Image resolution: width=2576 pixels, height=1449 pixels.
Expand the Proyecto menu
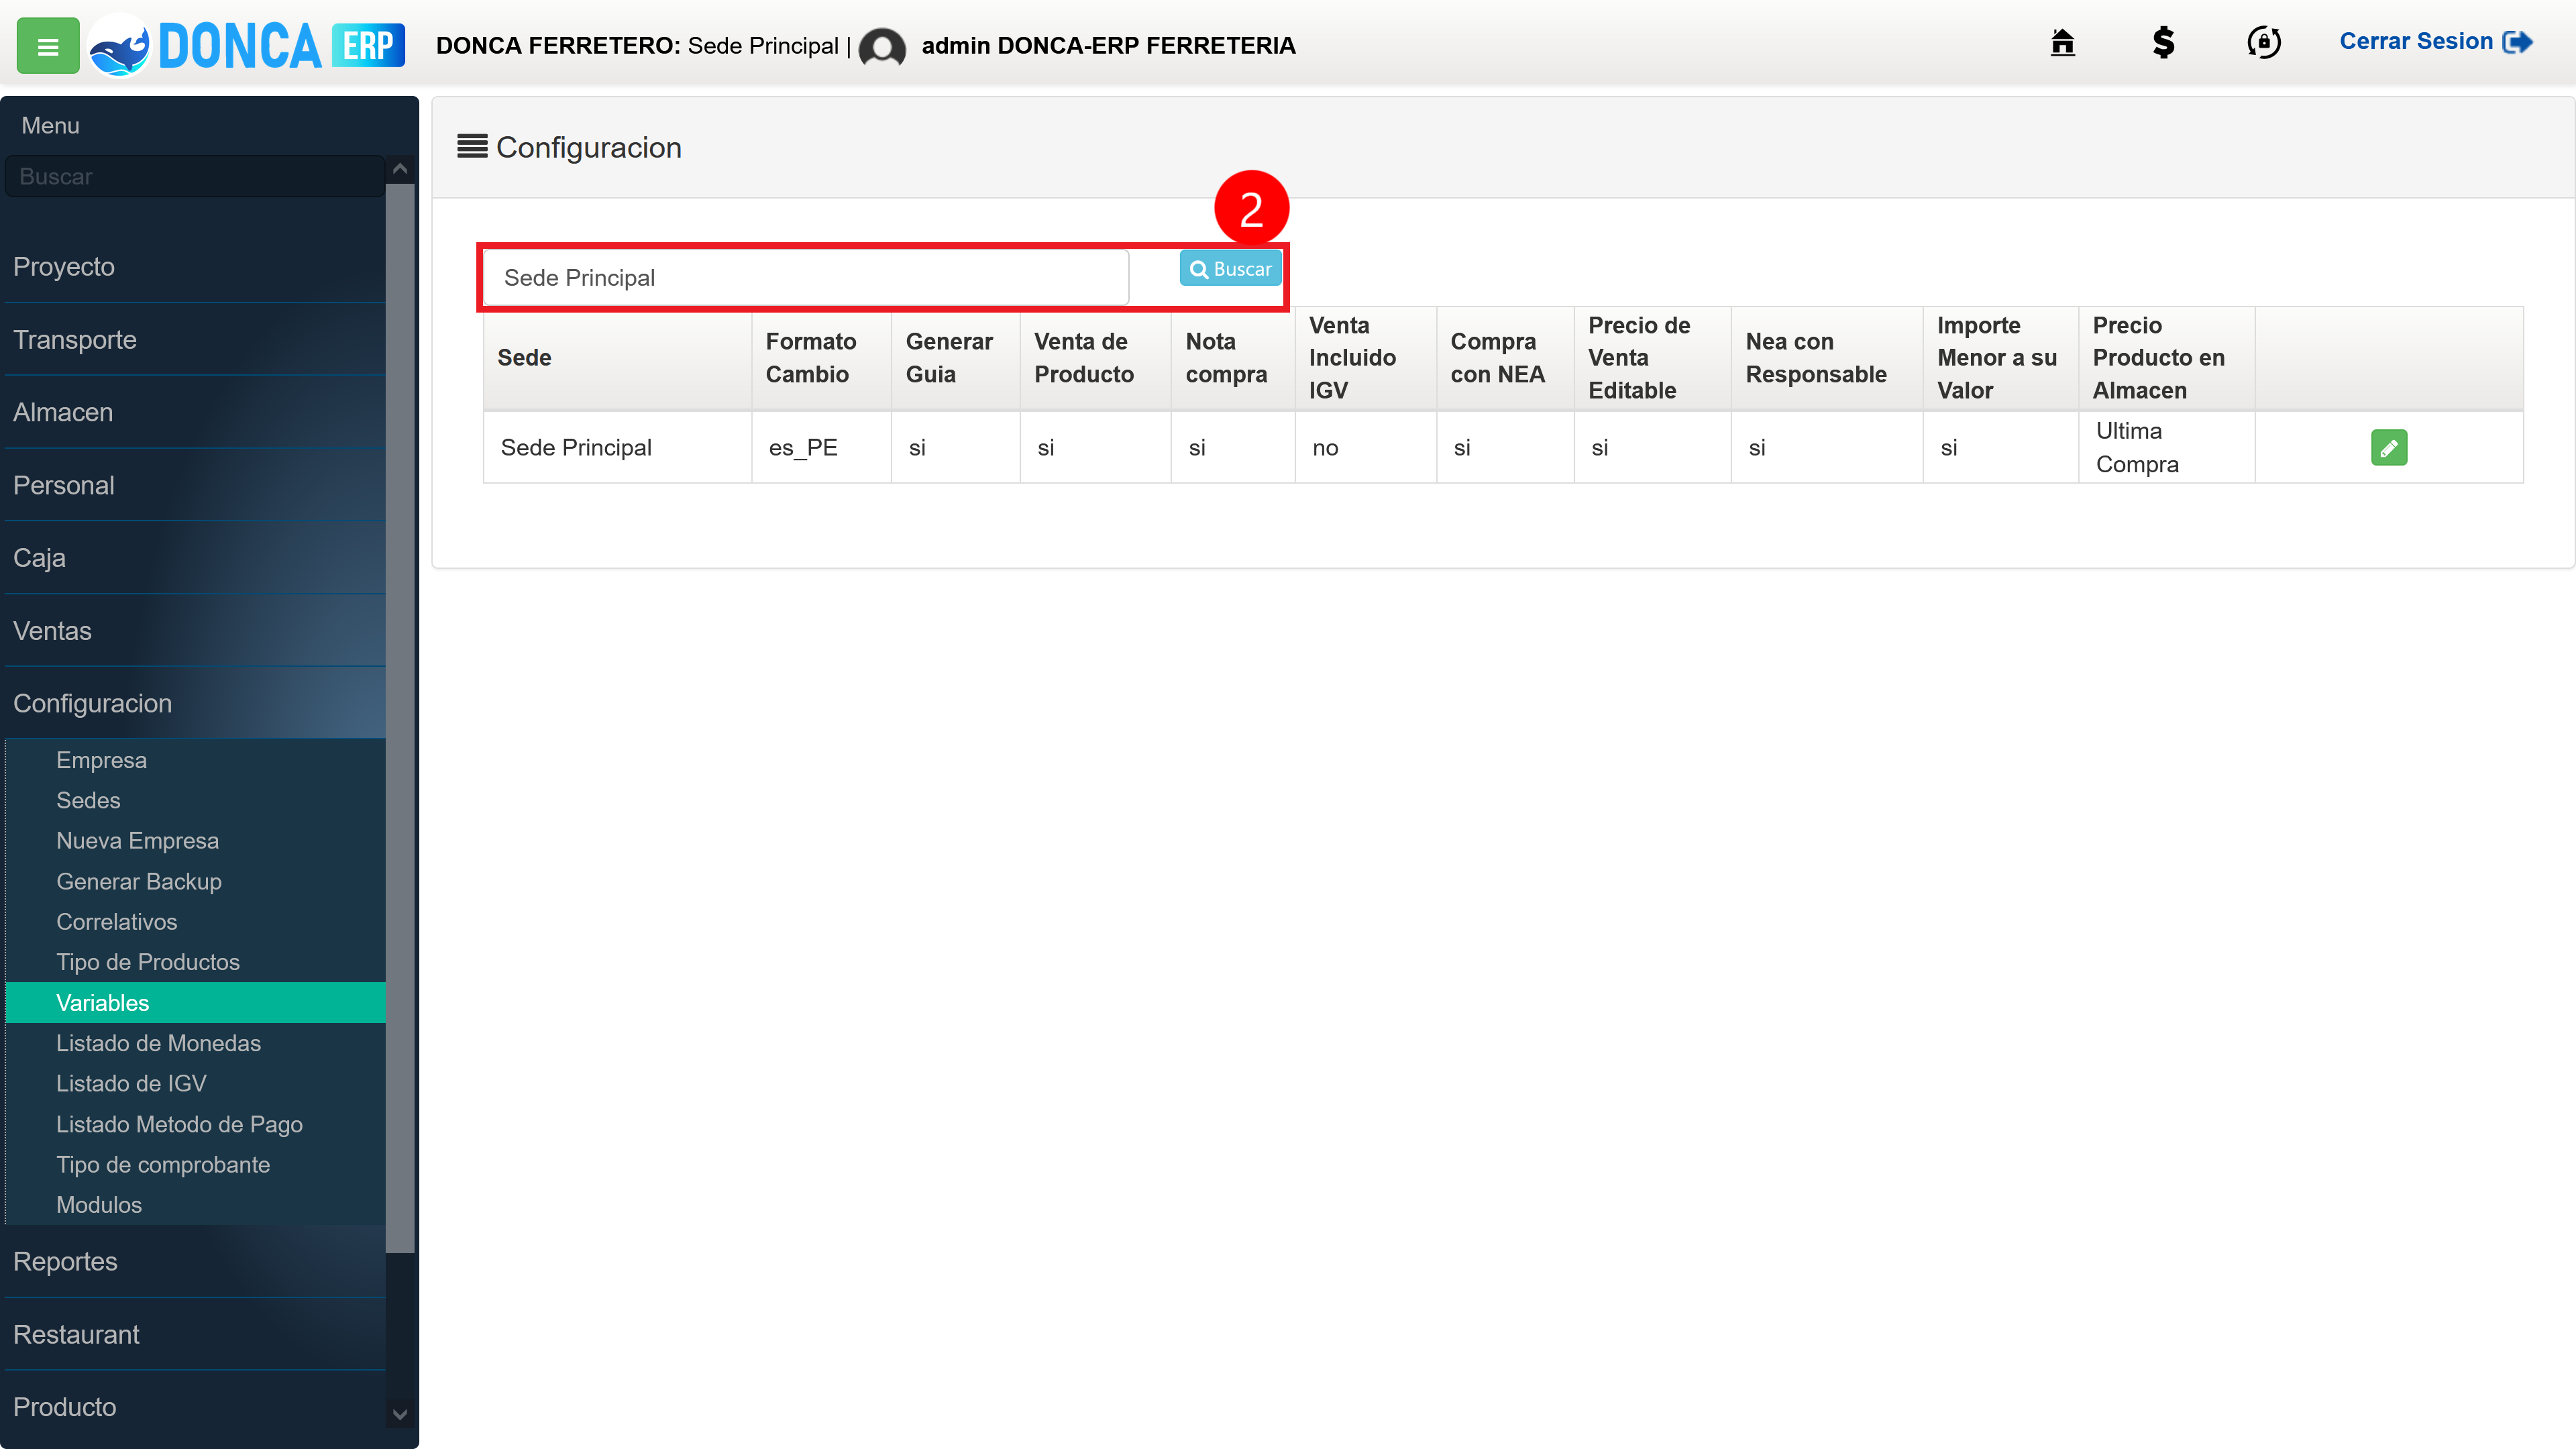pyautogui.click(x=195, y=267)
